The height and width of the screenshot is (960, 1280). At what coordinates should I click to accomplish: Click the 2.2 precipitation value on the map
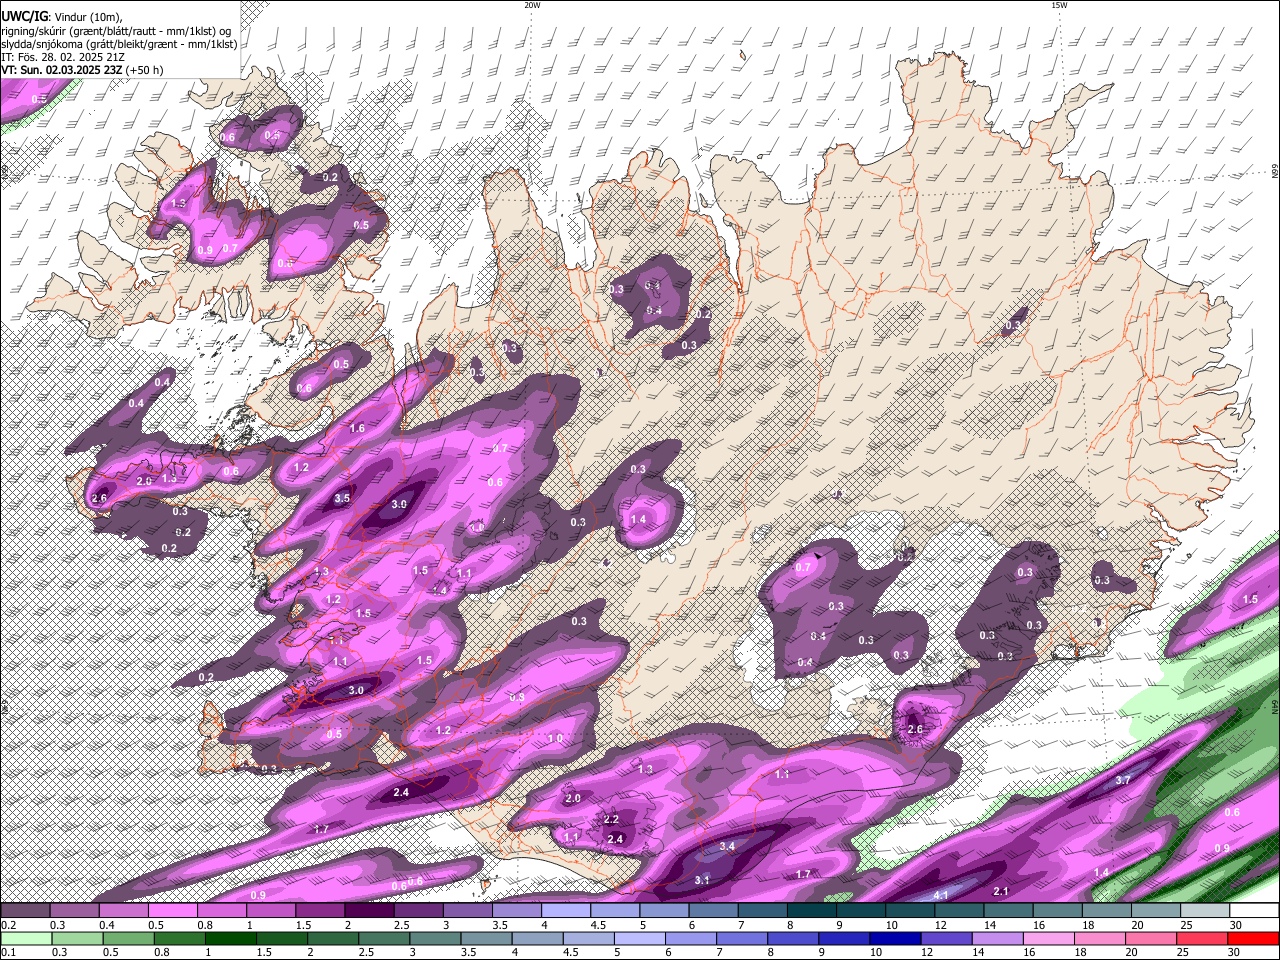(x=611, y=819)
